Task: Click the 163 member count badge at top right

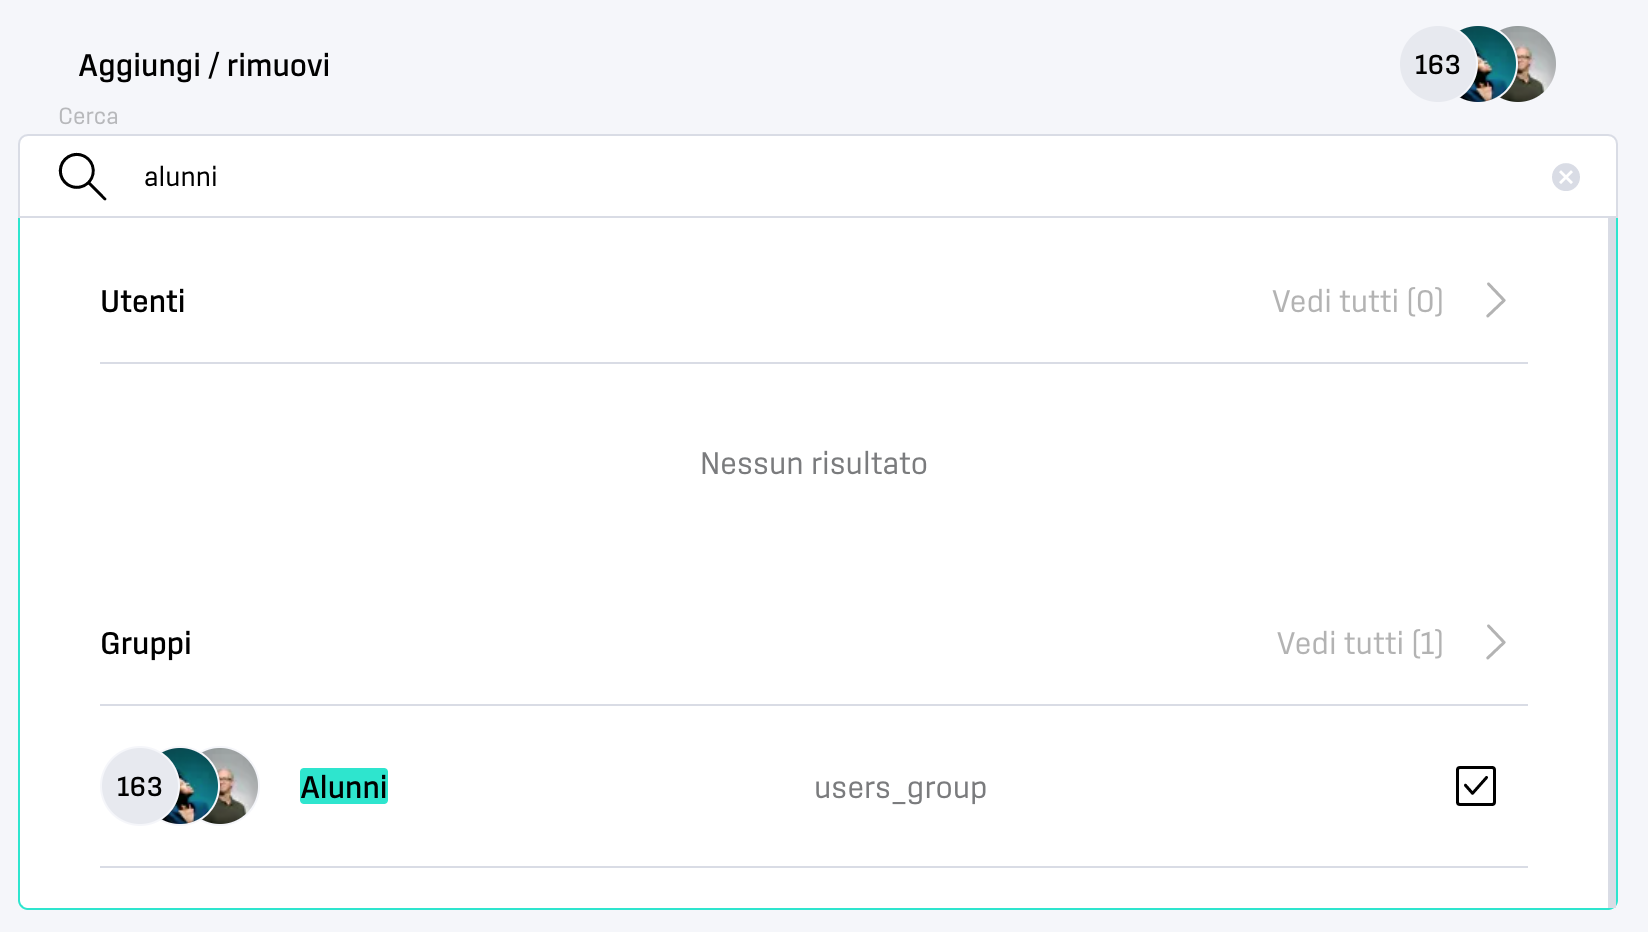Action: point(1435,64)
